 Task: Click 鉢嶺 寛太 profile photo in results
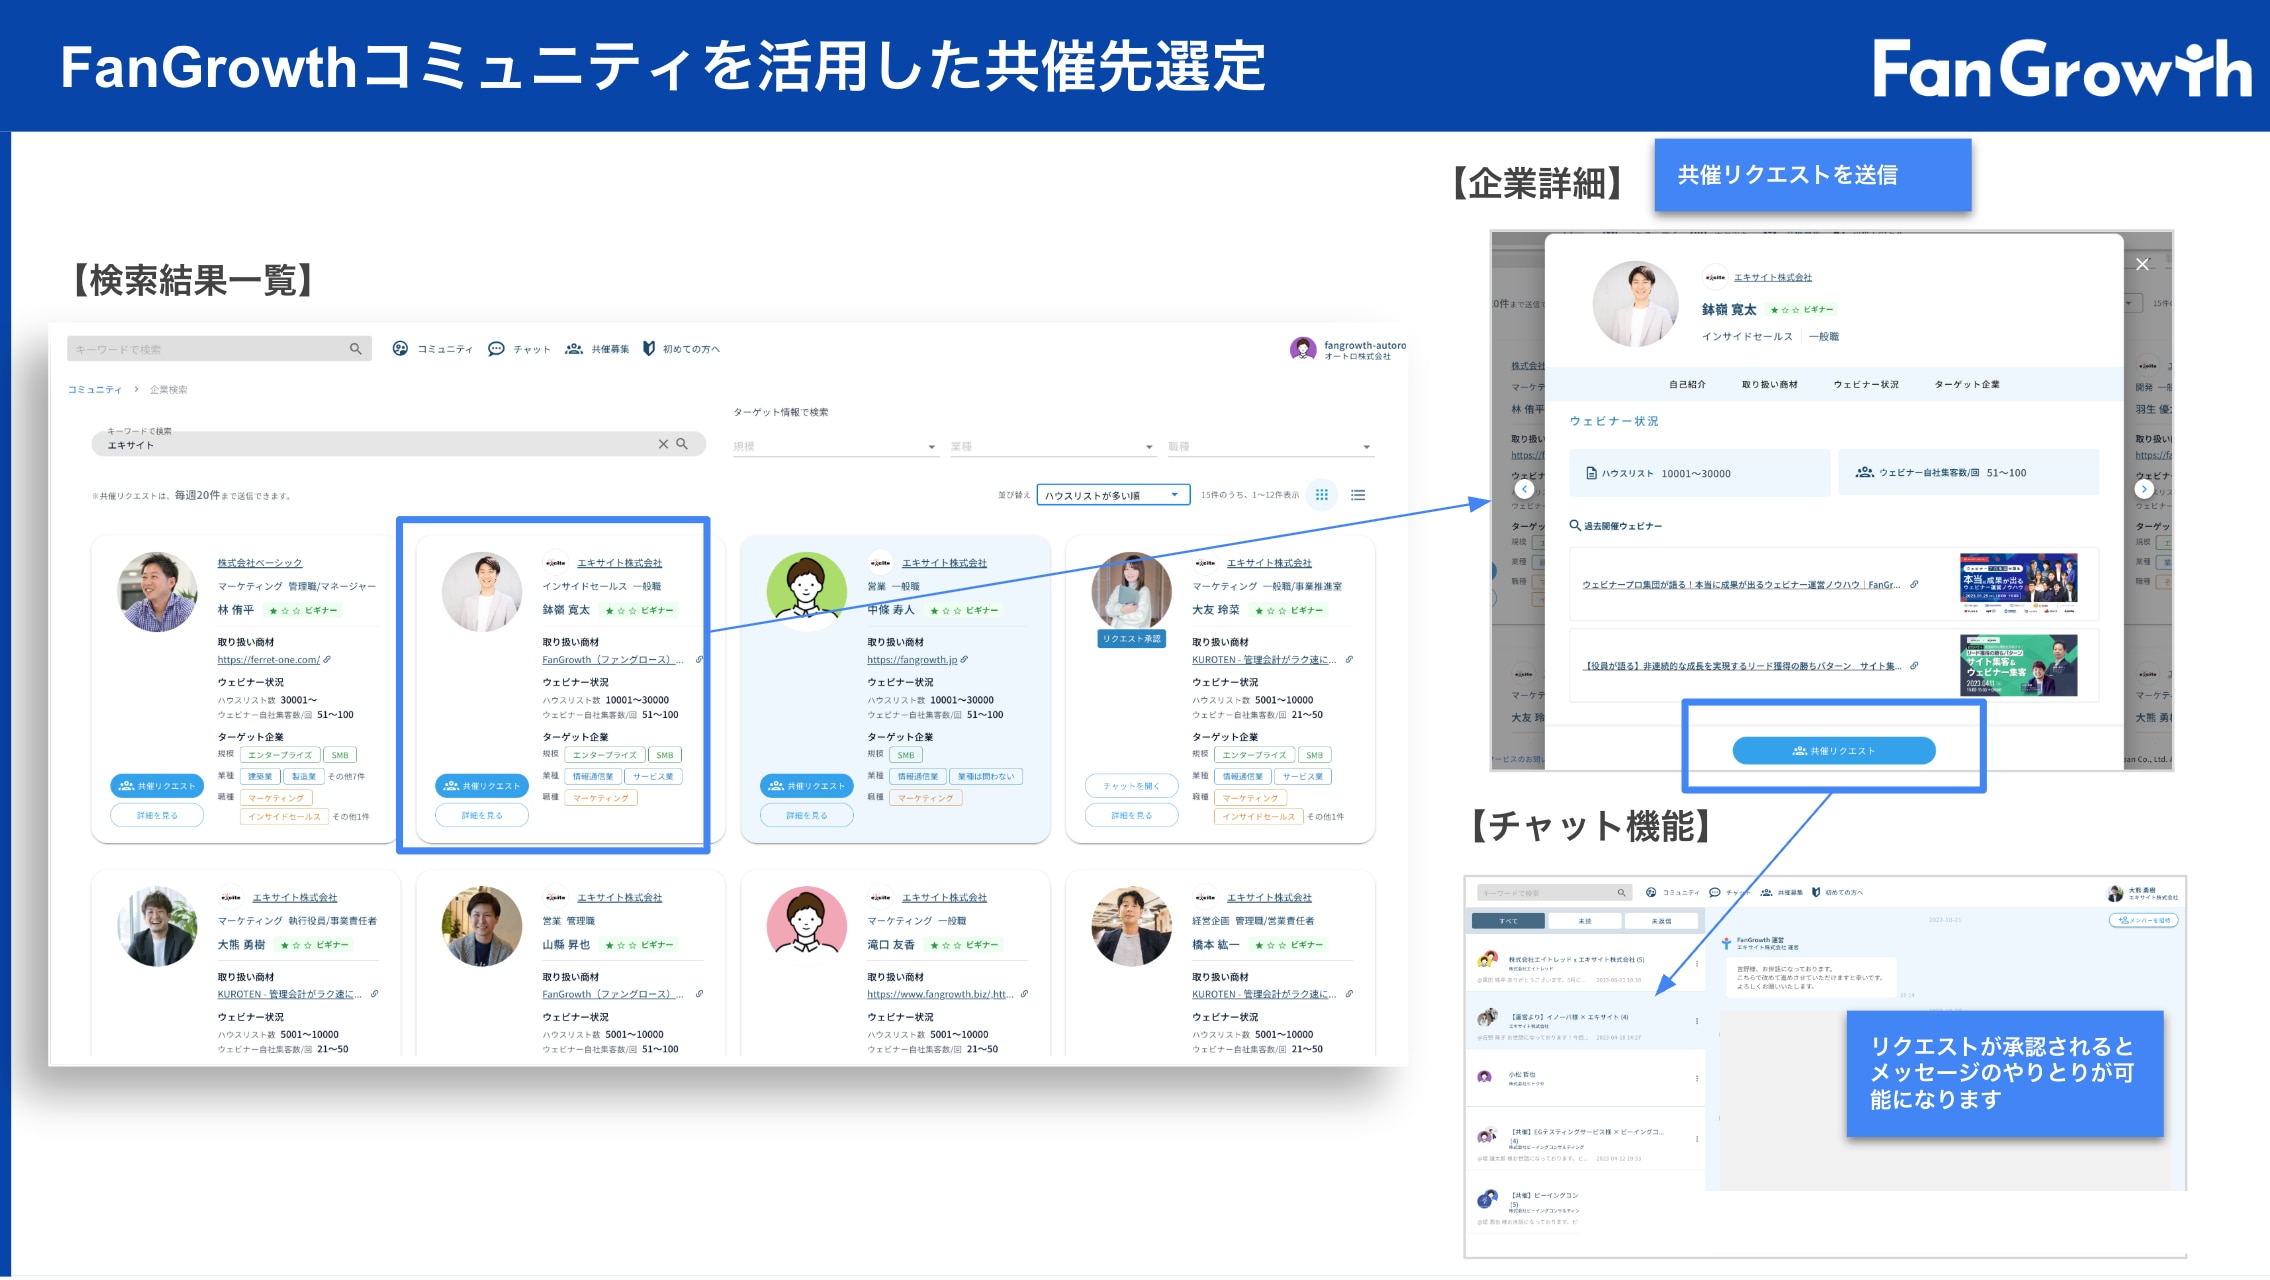coord(482,592)
